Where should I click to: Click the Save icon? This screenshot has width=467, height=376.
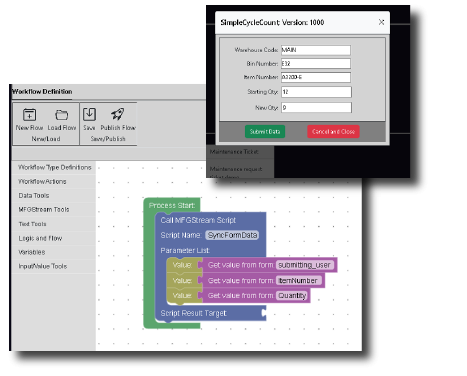point(89,114)
